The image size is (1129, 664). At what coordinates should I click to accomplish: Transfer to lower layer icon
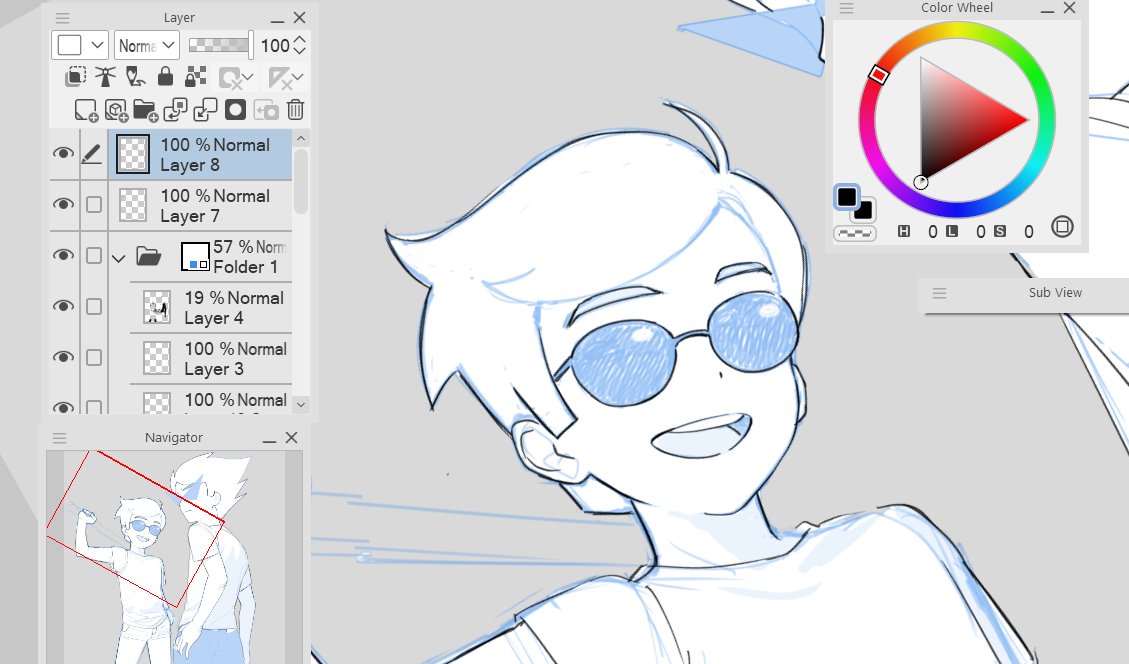[175, 110]
